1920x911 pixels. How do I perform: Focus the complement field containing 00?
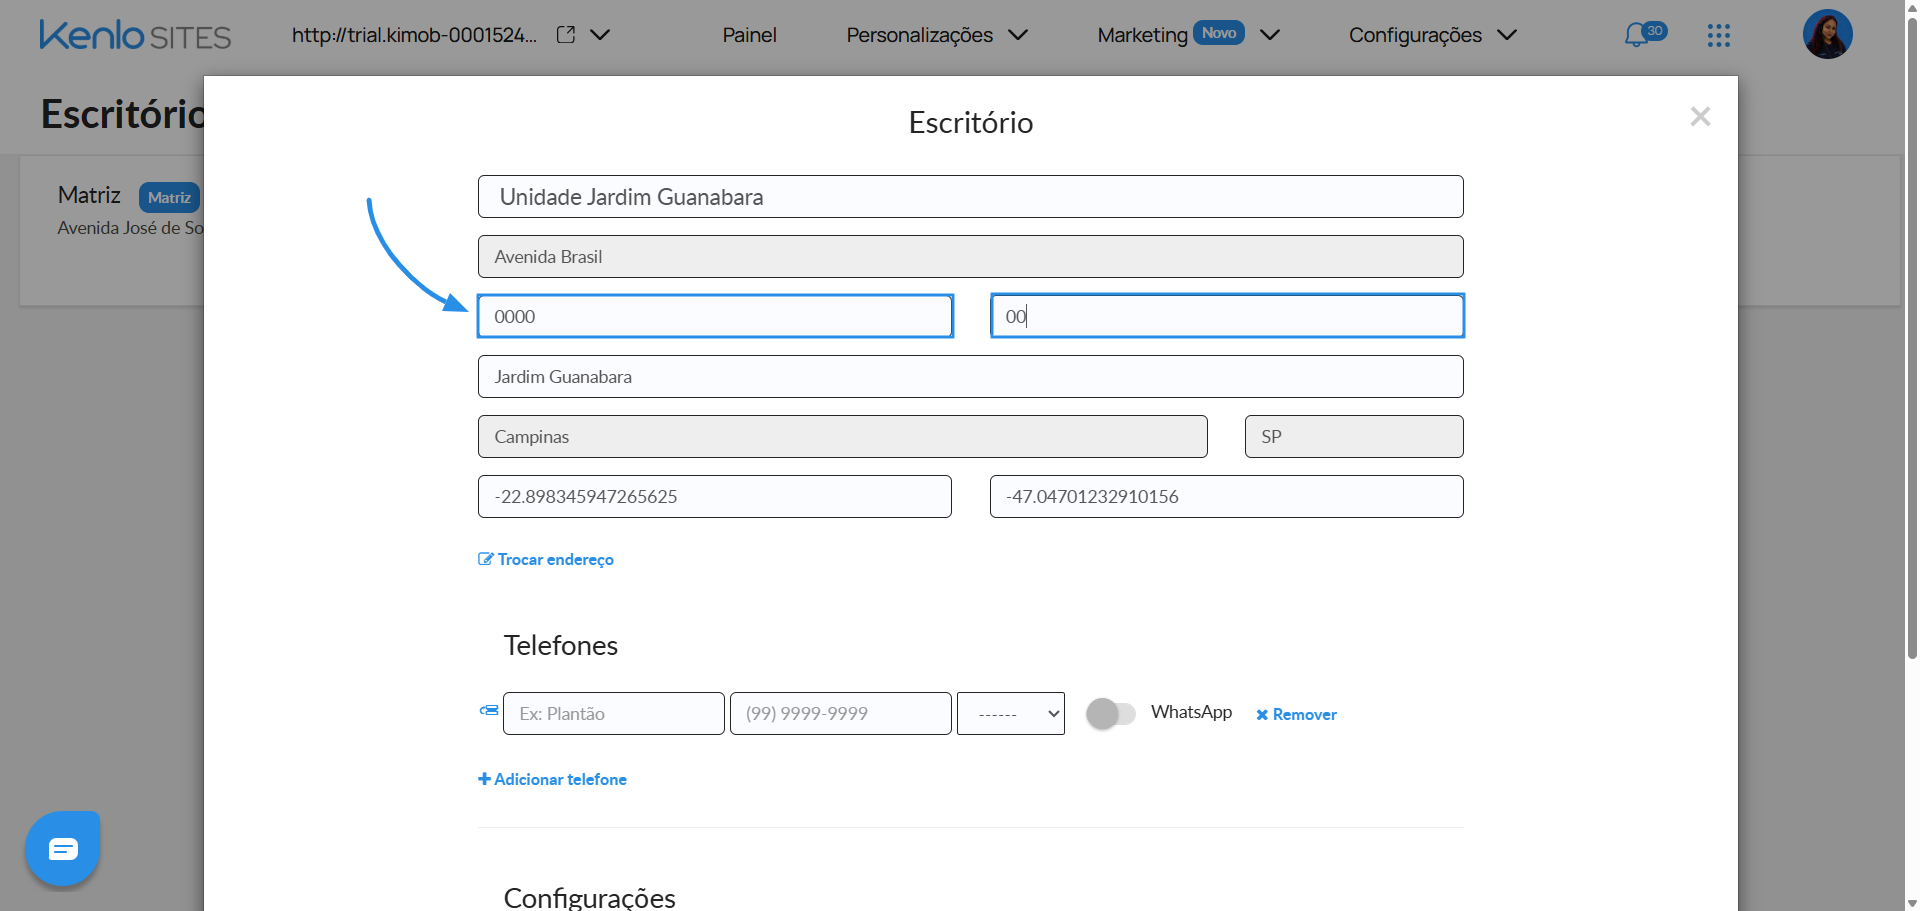pos(1227,316)
